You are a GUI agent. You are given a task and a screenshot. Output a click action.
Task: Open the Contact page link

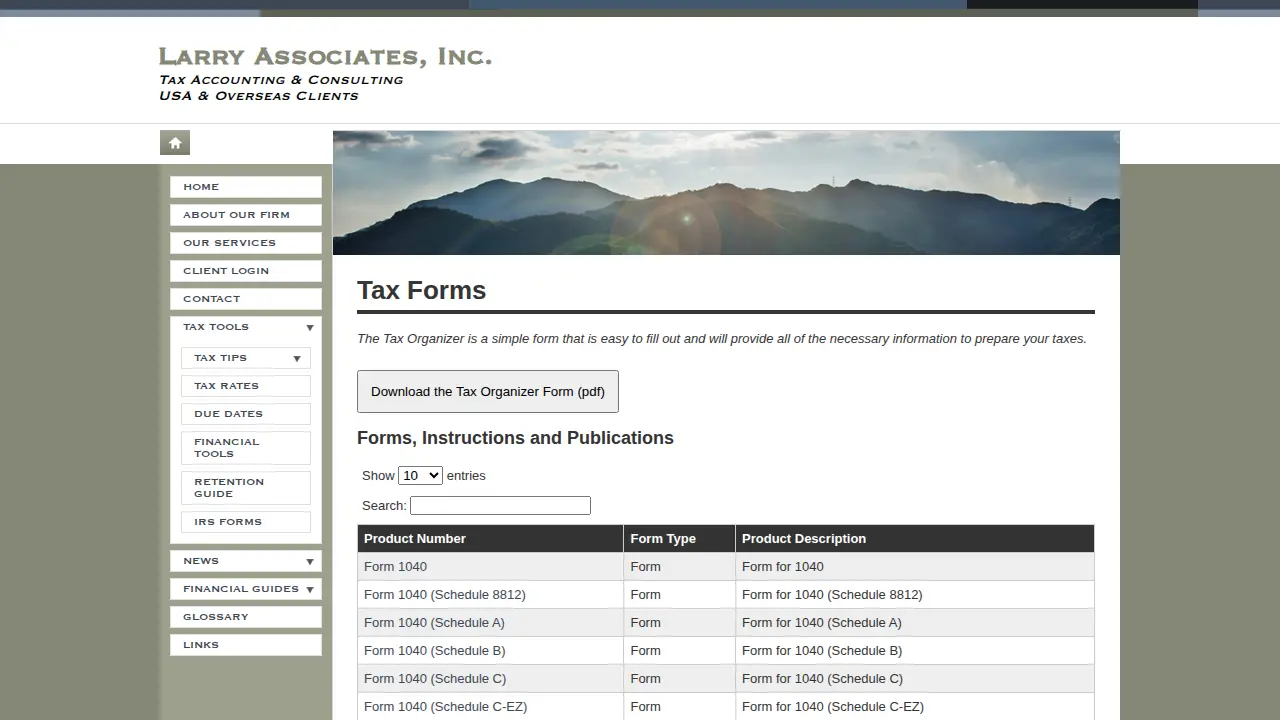pos(246,299)
